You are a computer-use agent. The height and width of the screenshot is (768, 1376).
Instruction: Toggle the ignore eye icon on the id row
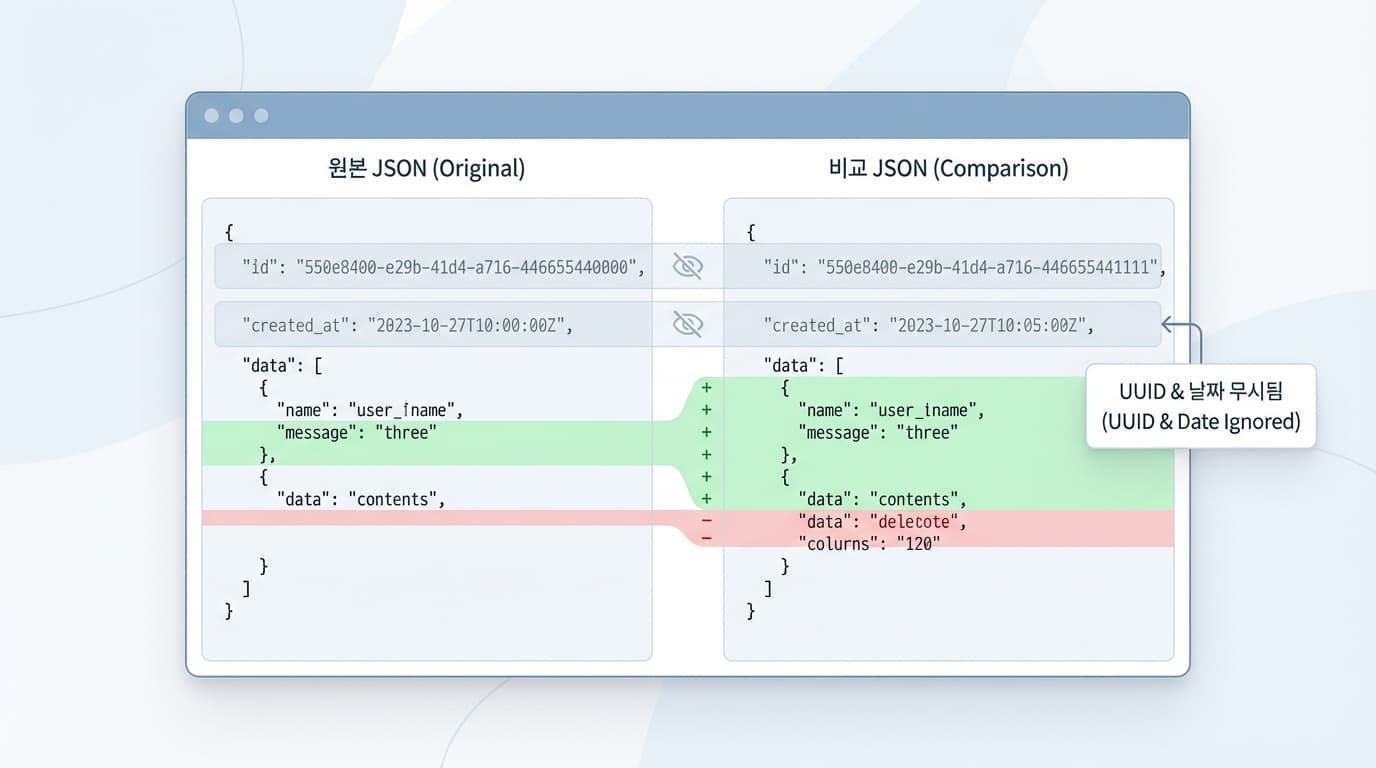(x=687, y=266)
